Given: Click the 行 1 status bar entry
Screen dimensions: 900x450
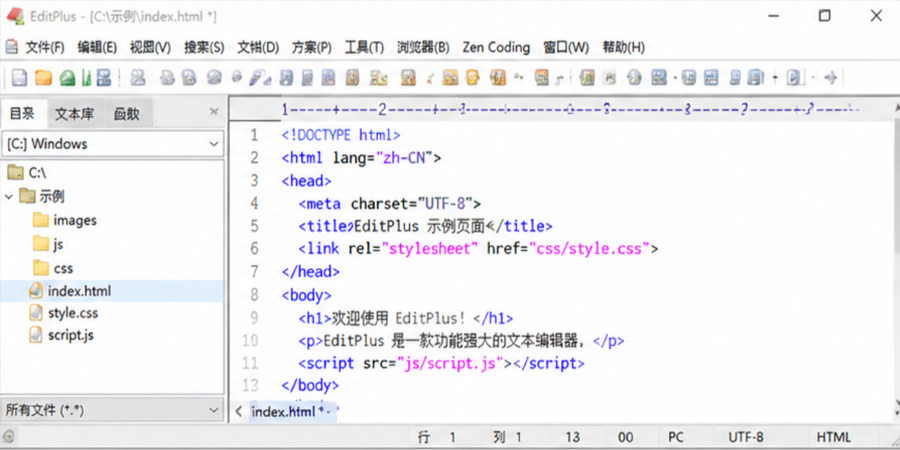Looking at the screenshot, I should [436, 437].
